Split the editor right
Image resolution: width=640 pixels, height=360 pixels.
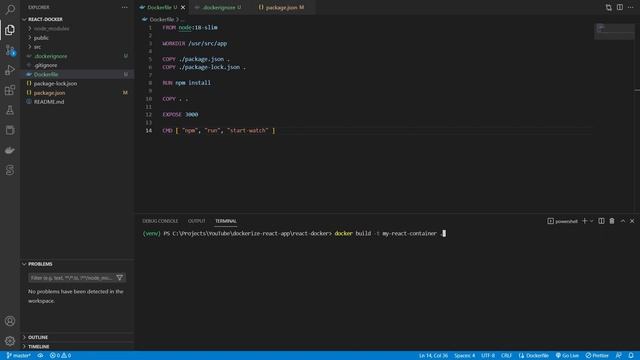tap(620, 7)
